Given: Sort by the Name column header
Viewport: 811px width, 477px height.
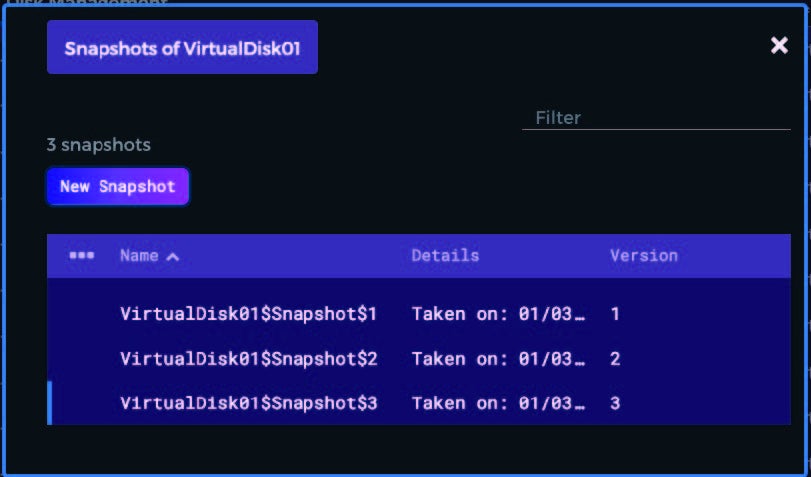Looking at the screenshot, I should click(139, 255).
